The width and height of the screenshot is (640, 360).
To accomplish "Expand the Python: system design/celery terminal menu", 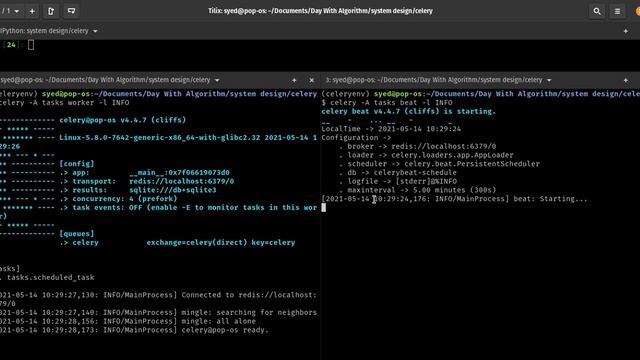I will tap(95, 31).
